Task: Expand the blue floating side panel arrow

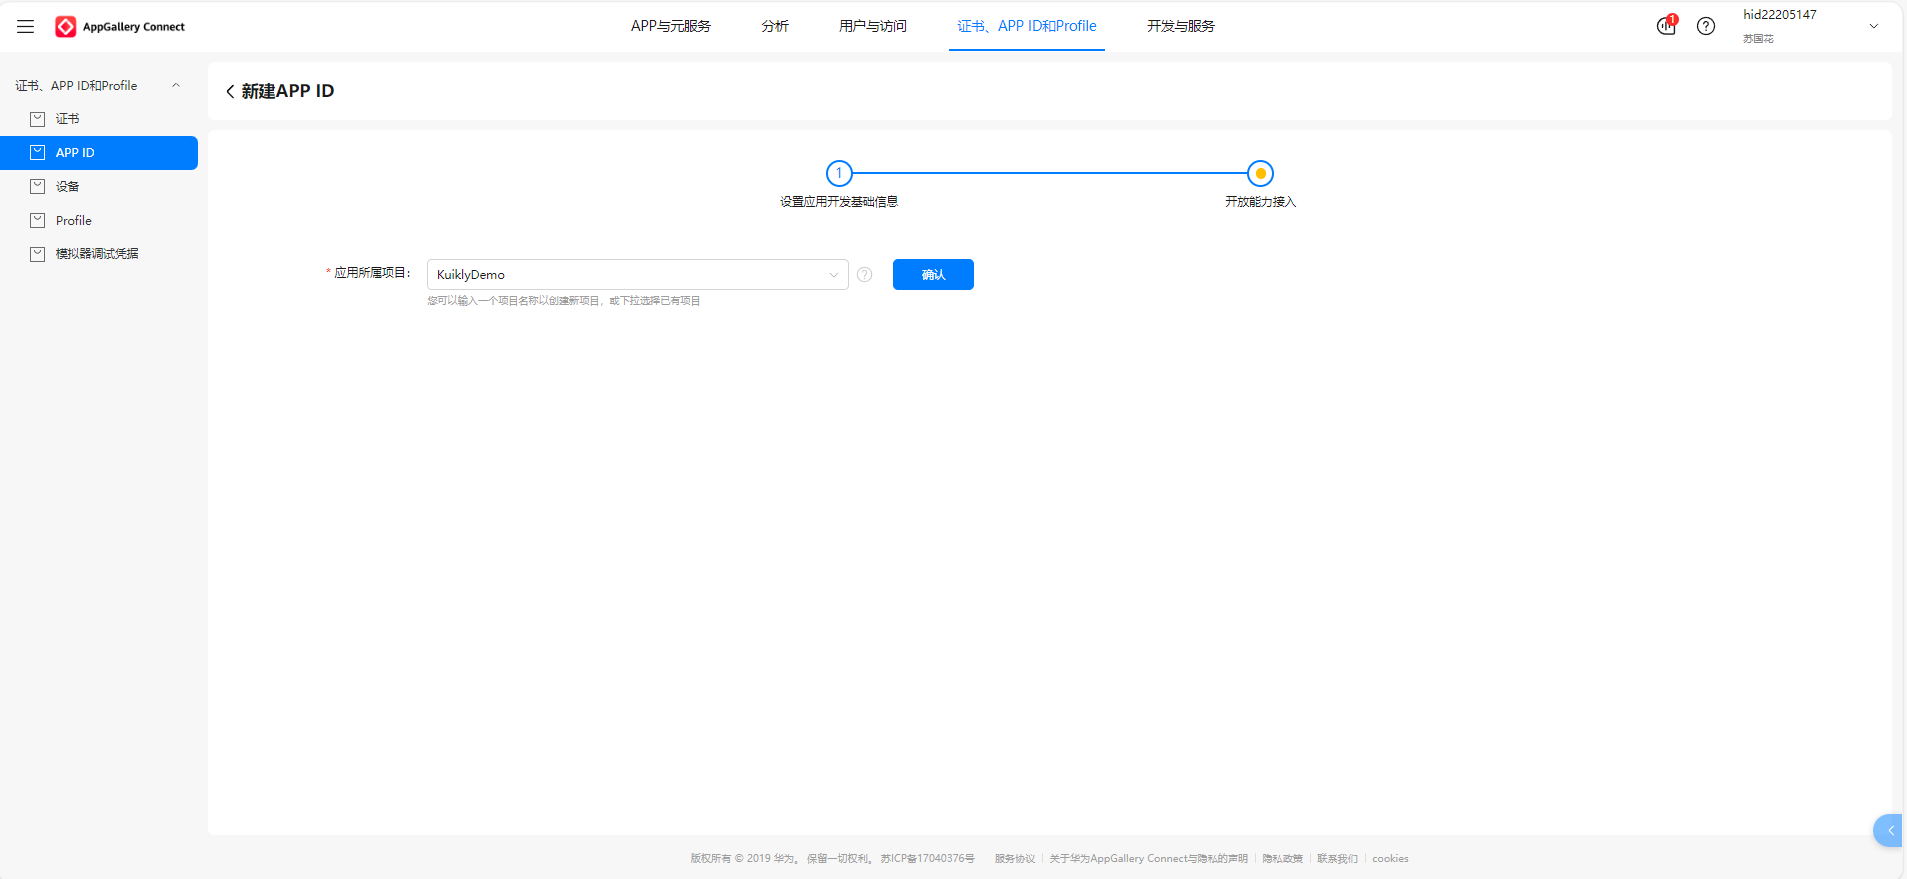Action: click(x=1889, y=830)
